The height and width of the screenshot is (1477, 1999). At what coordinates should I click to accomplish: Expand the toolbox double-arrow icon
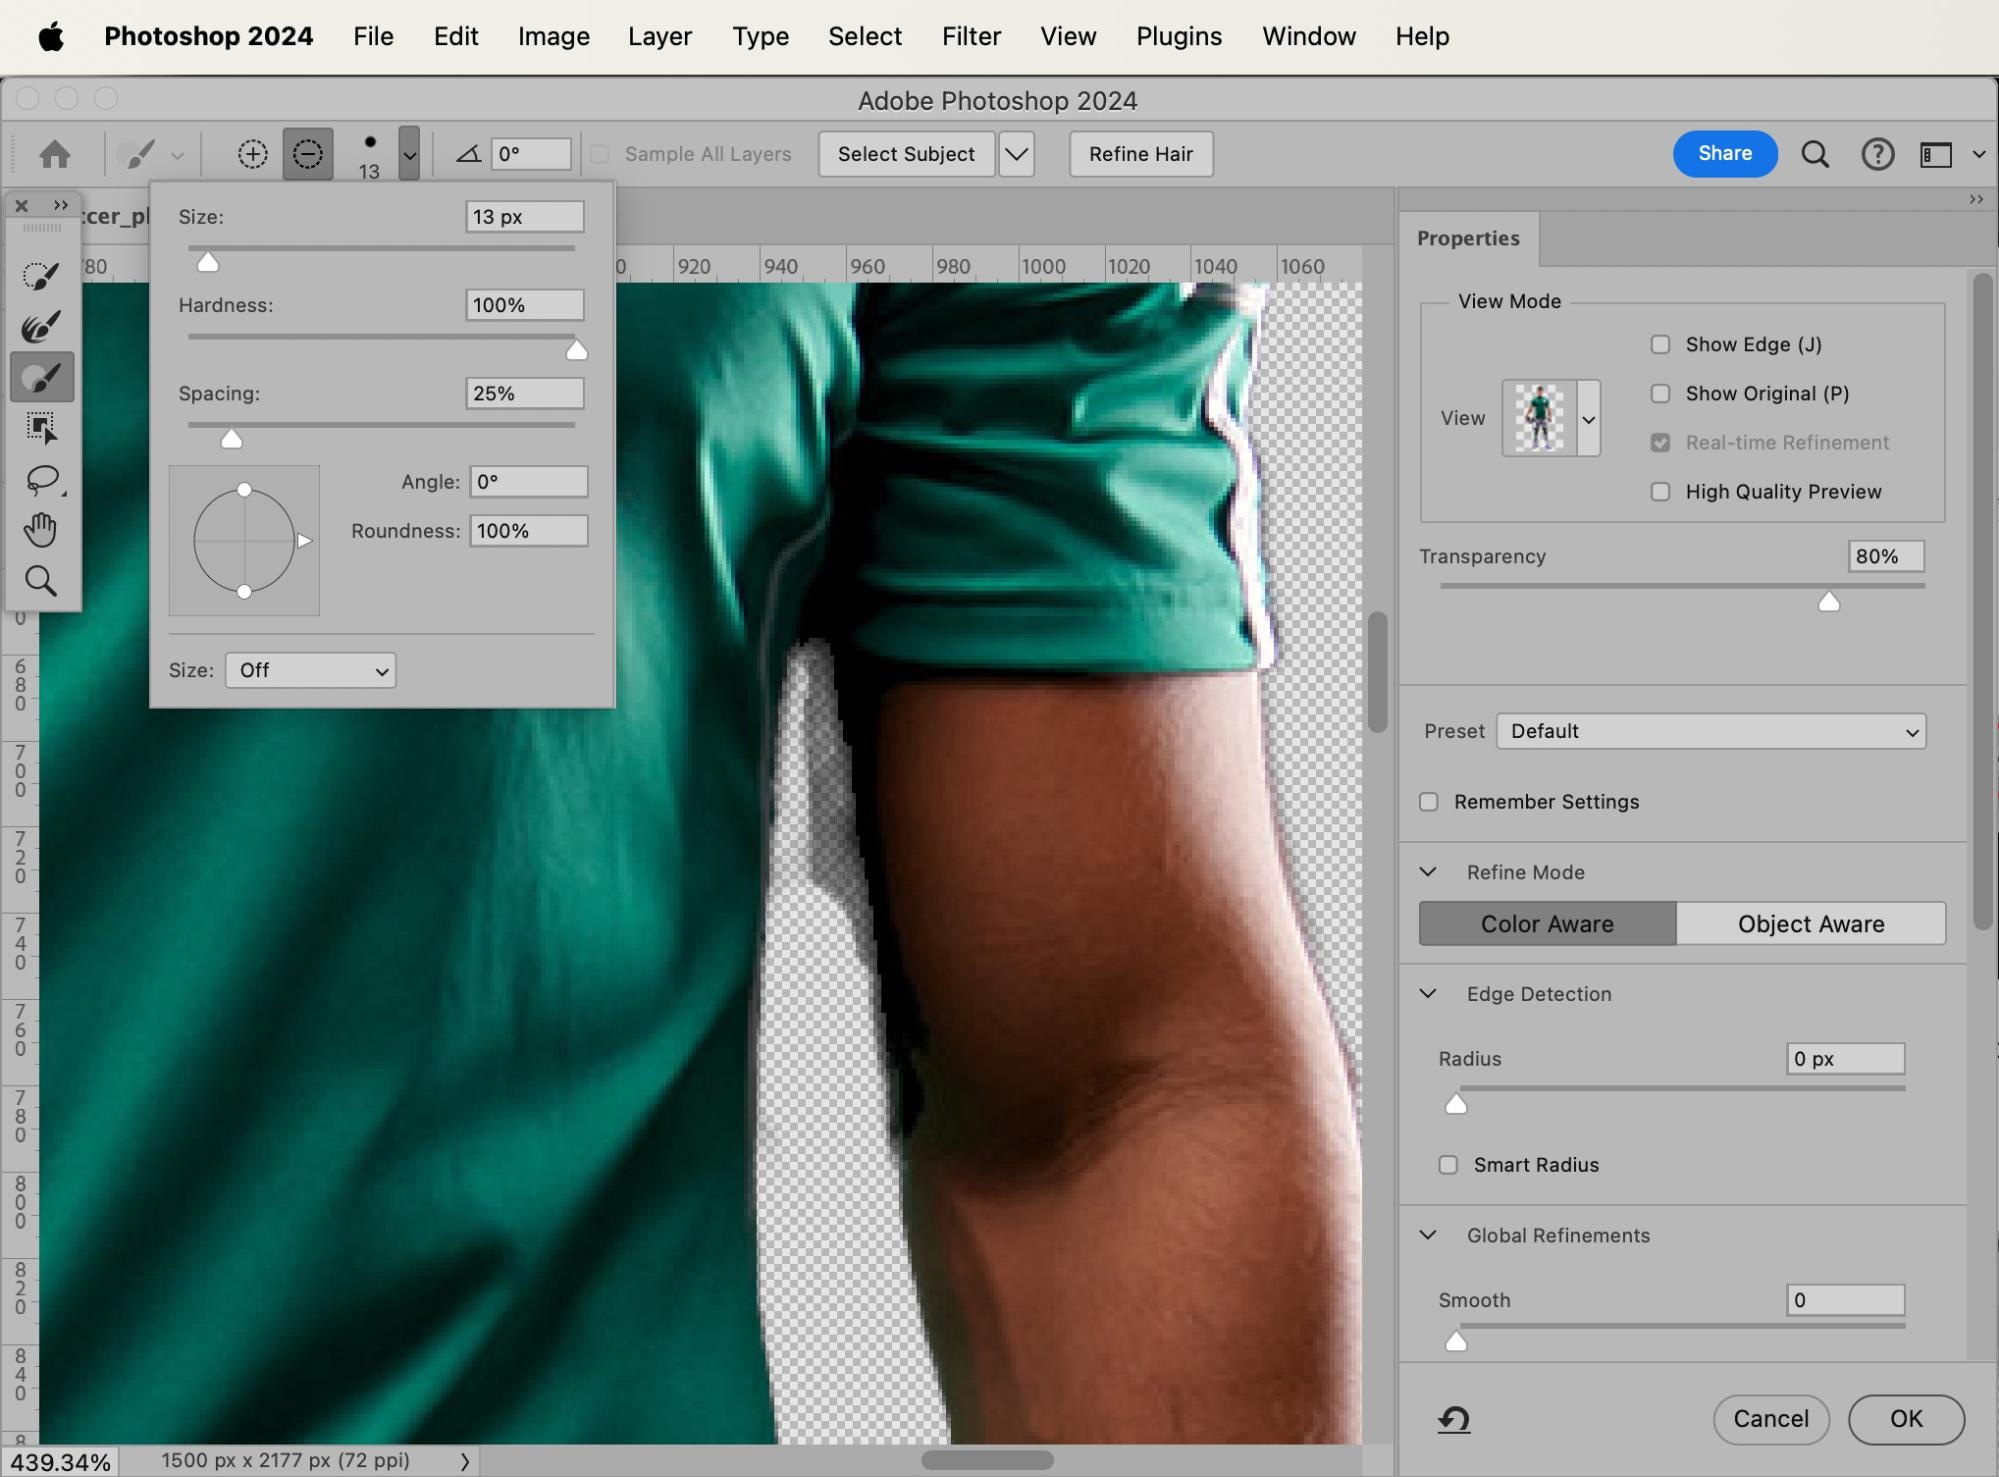click(x=61, y=205)
